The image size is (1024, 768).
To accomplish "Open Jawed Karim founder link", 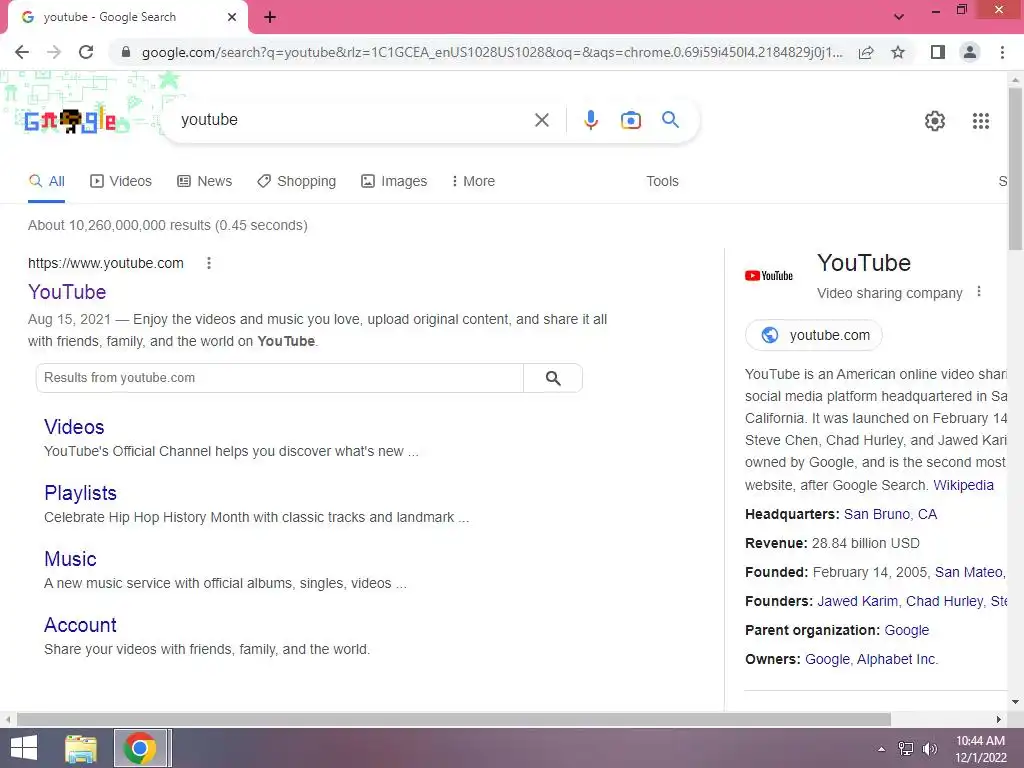I will click(x=857, y=601).
